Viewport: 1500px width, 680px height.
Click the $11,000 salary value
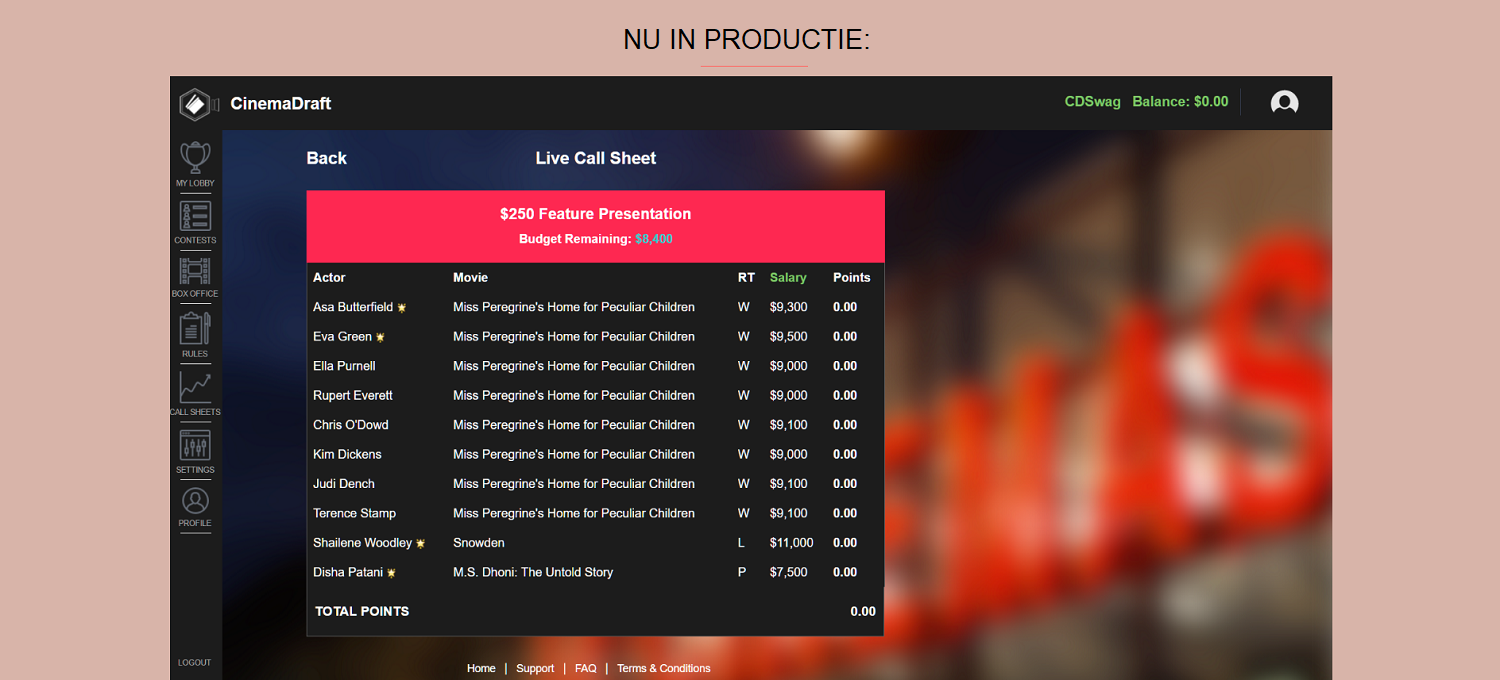pos(792,543)
